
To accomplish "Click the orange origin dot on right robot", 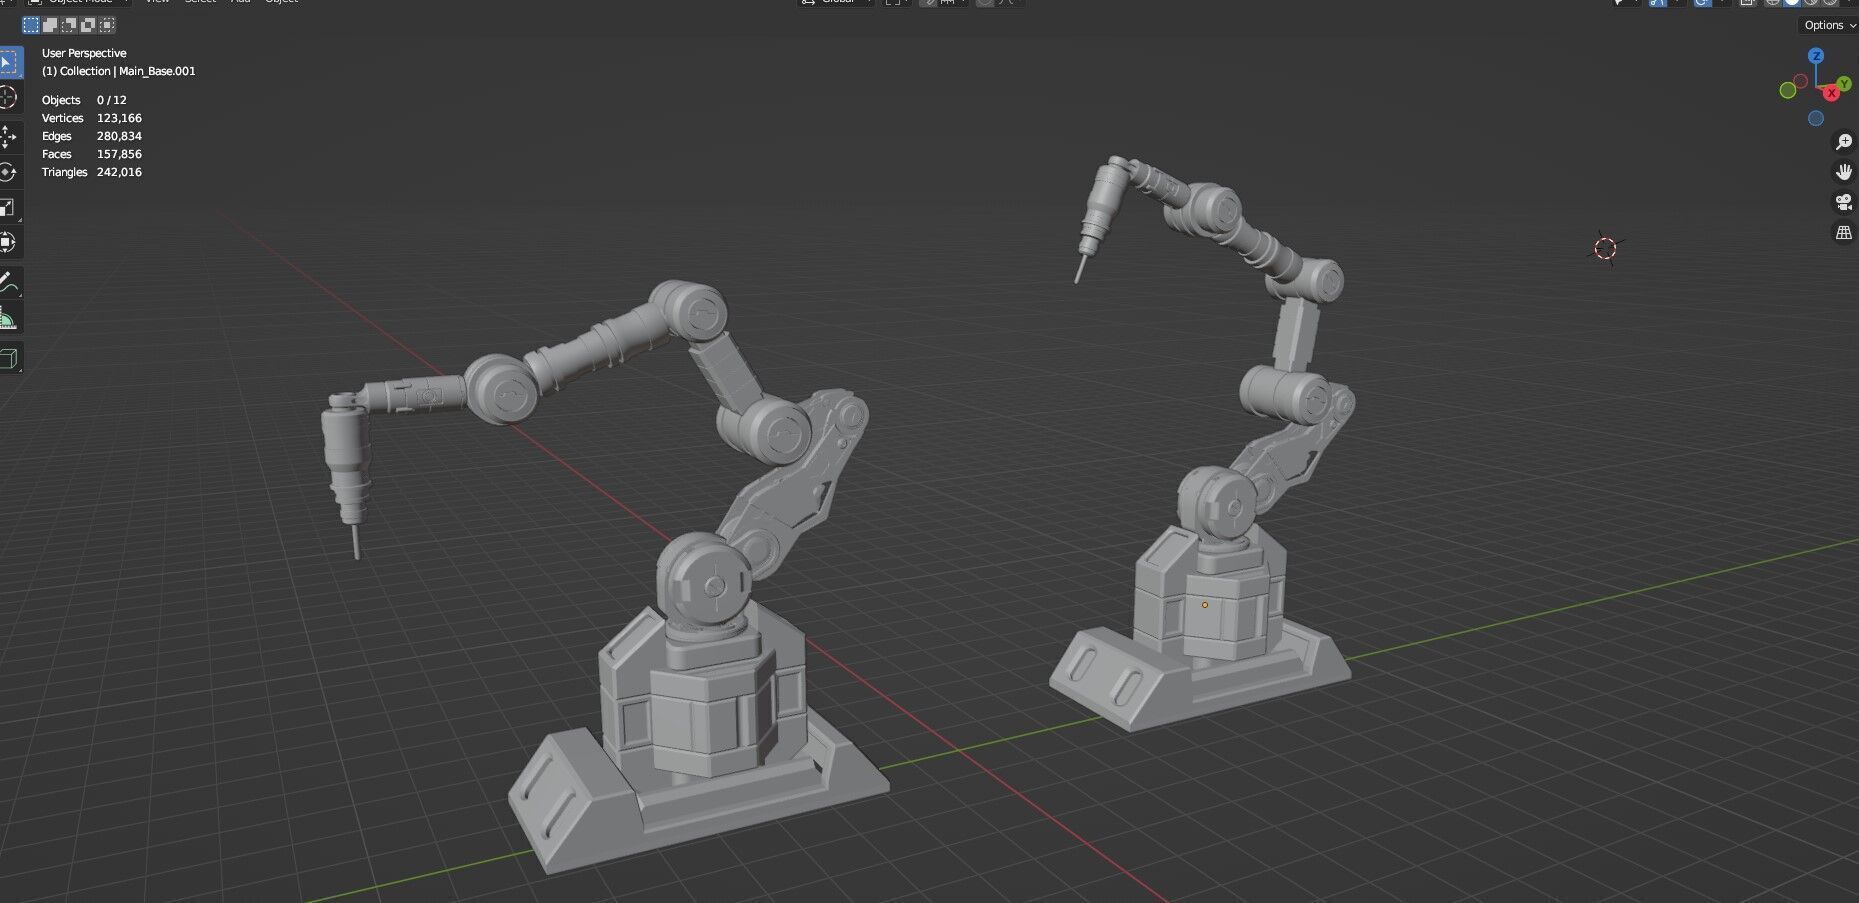I will point(1205,605).
